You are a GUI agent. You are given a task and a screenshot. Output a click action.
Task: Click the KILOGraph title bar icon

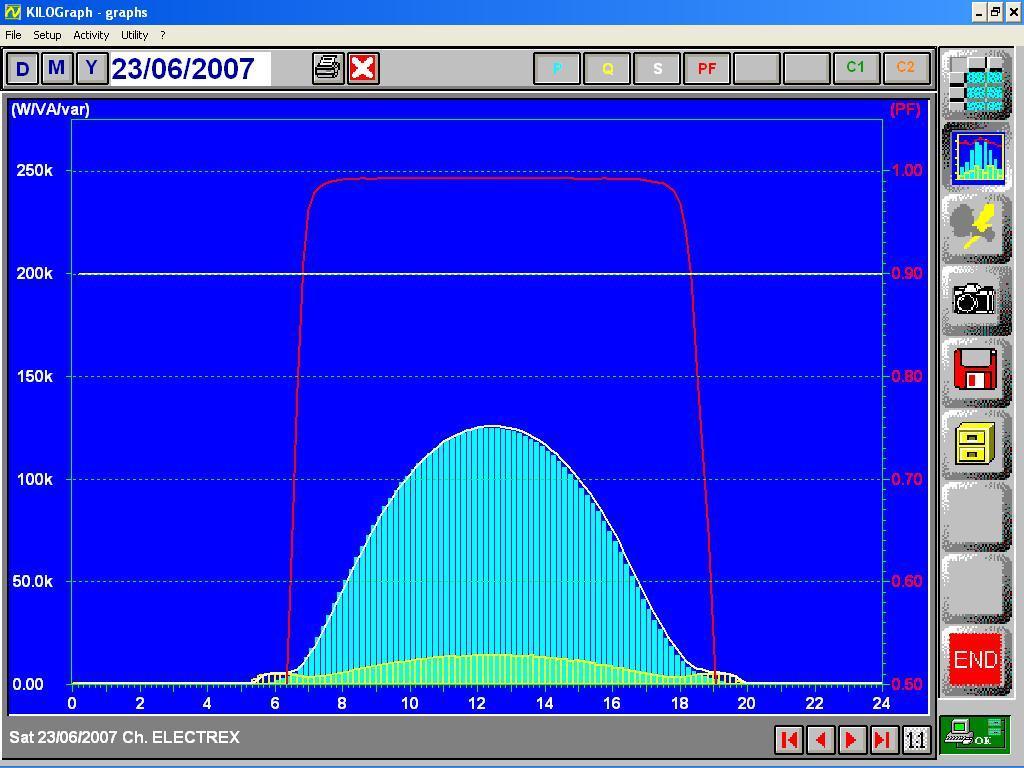(x=12, y=12)
